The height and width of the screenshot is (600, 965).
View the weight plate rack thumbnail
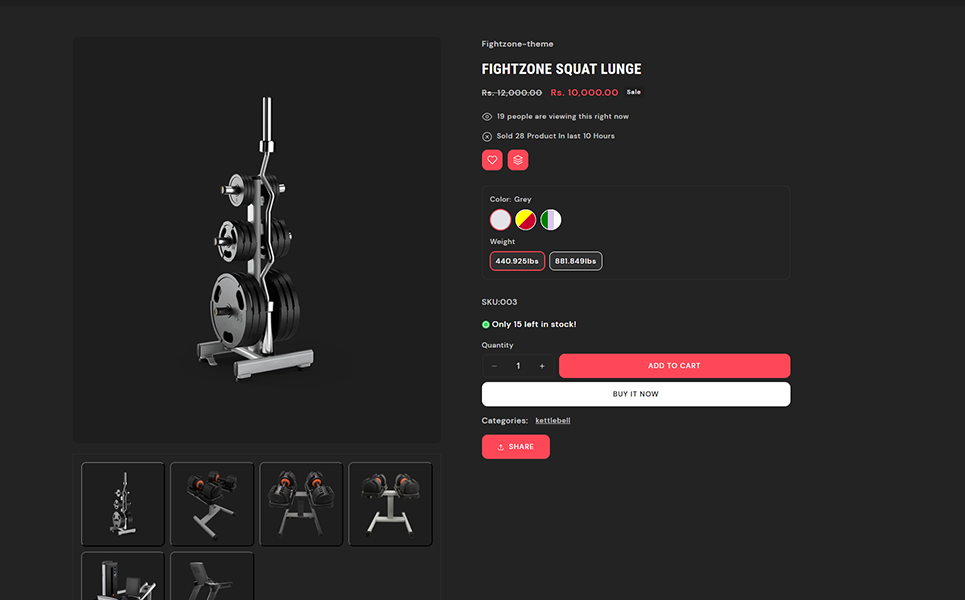[123, 504]
